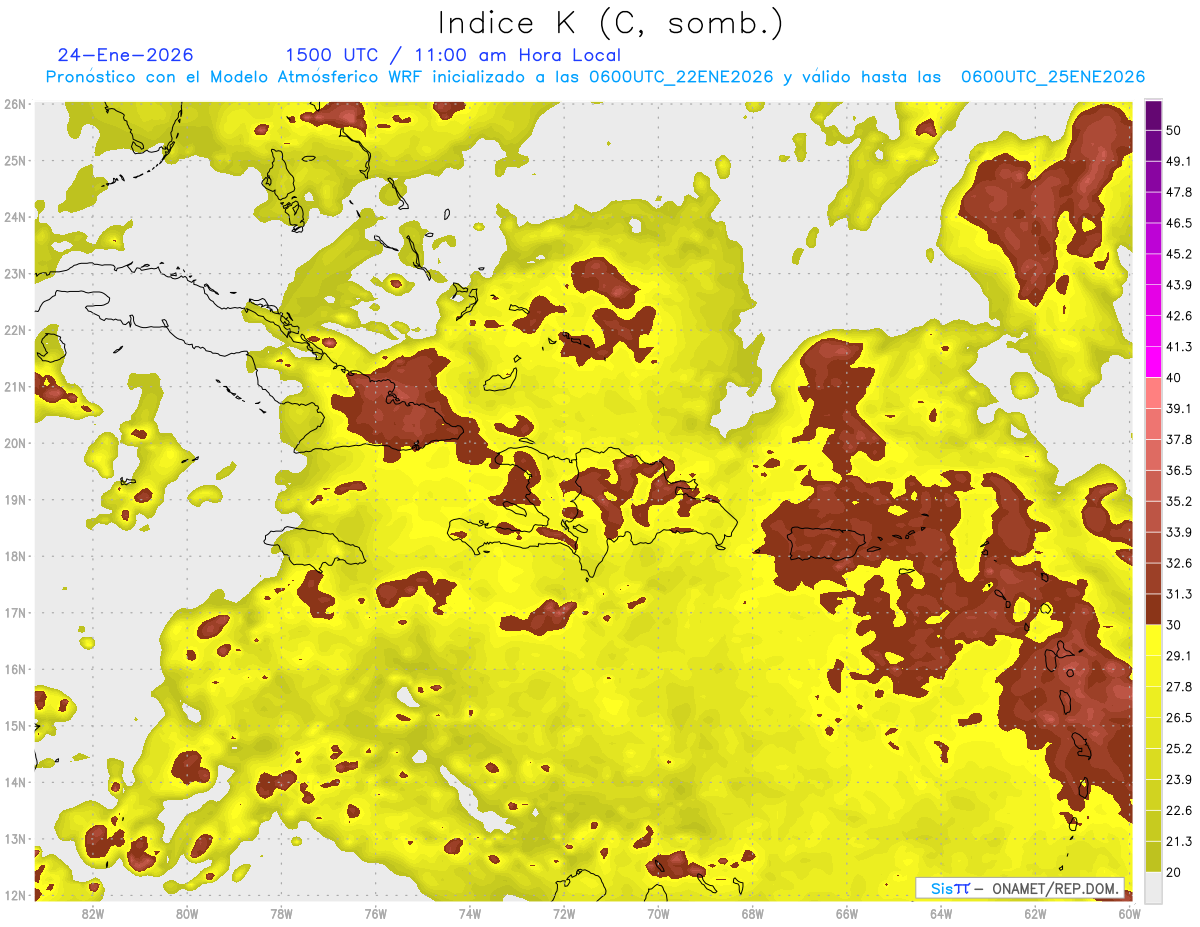Click the "70W" longitude tick label
The height and width of the screenshot is (927, 1200).
tap(658, 913)
